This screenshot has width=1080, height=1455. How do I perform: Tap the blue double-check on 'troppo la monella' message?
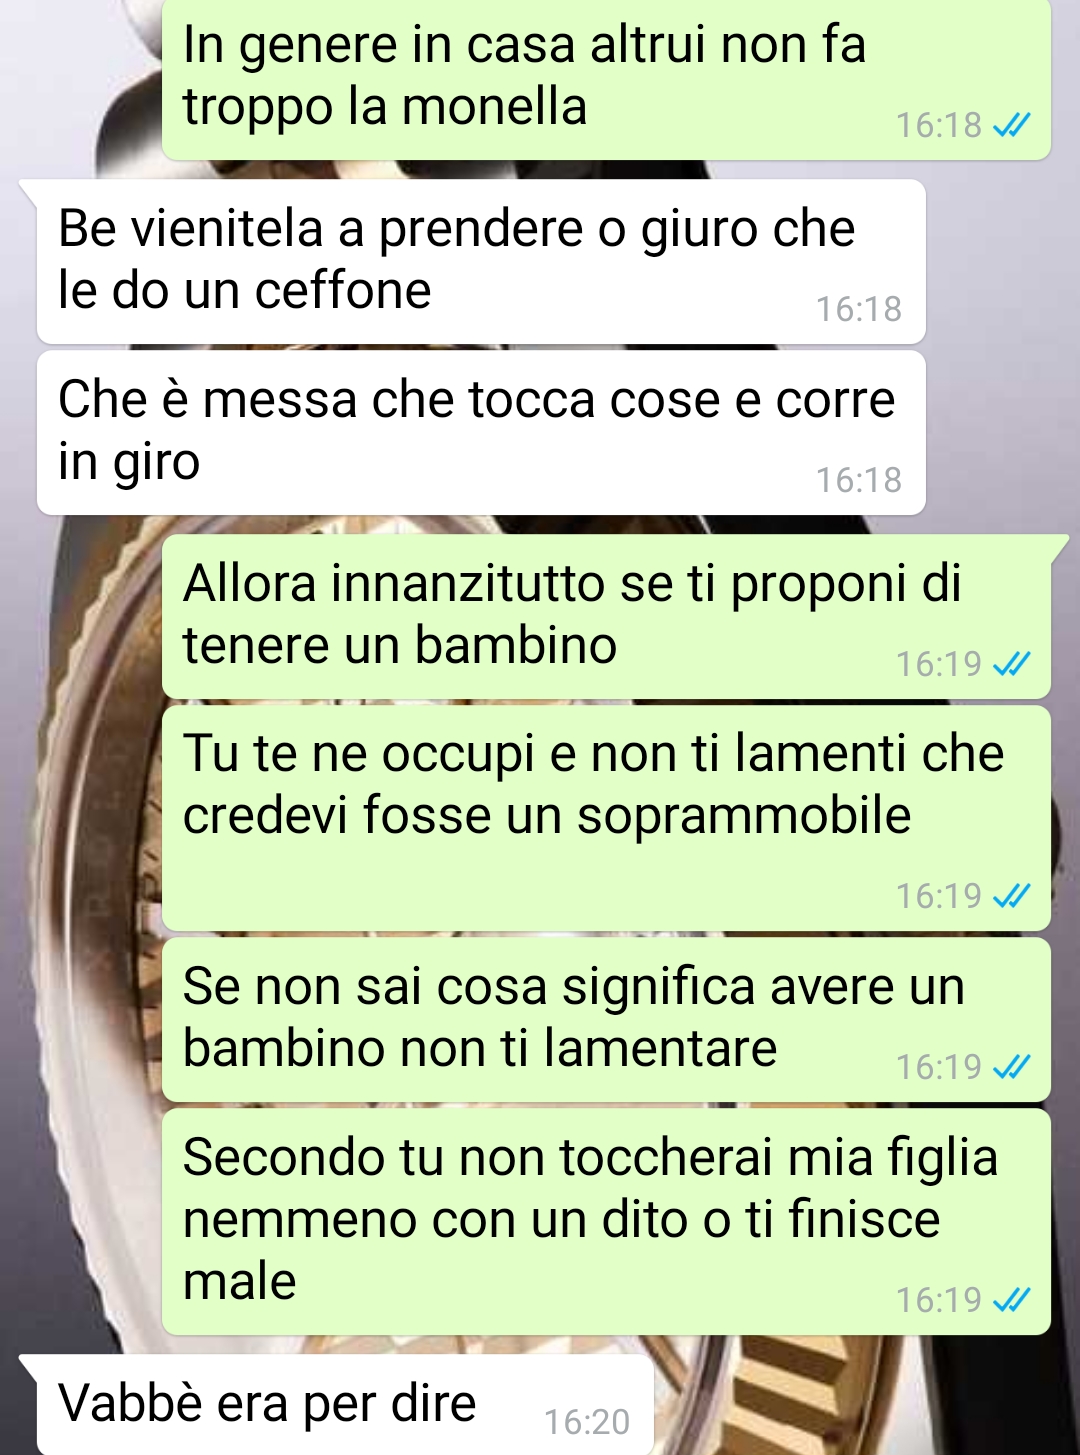pos(1011,125)
